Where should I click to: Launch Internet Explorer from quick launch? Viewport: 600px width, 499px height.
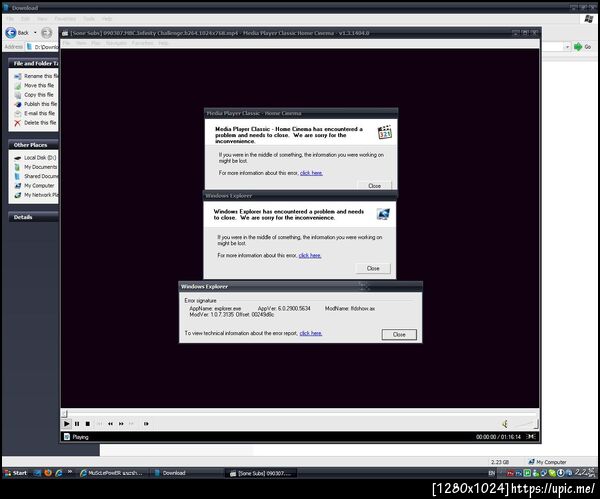pyautogui.click(x=59, y=473)
